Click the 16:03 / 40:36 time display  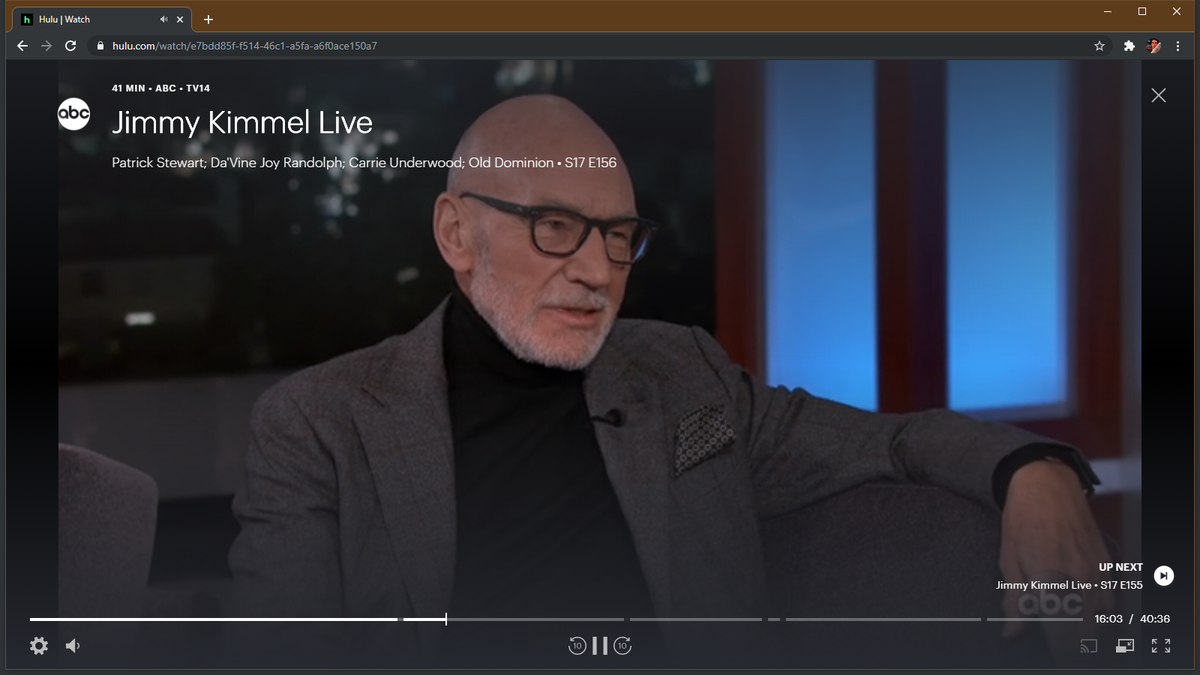1132,619
